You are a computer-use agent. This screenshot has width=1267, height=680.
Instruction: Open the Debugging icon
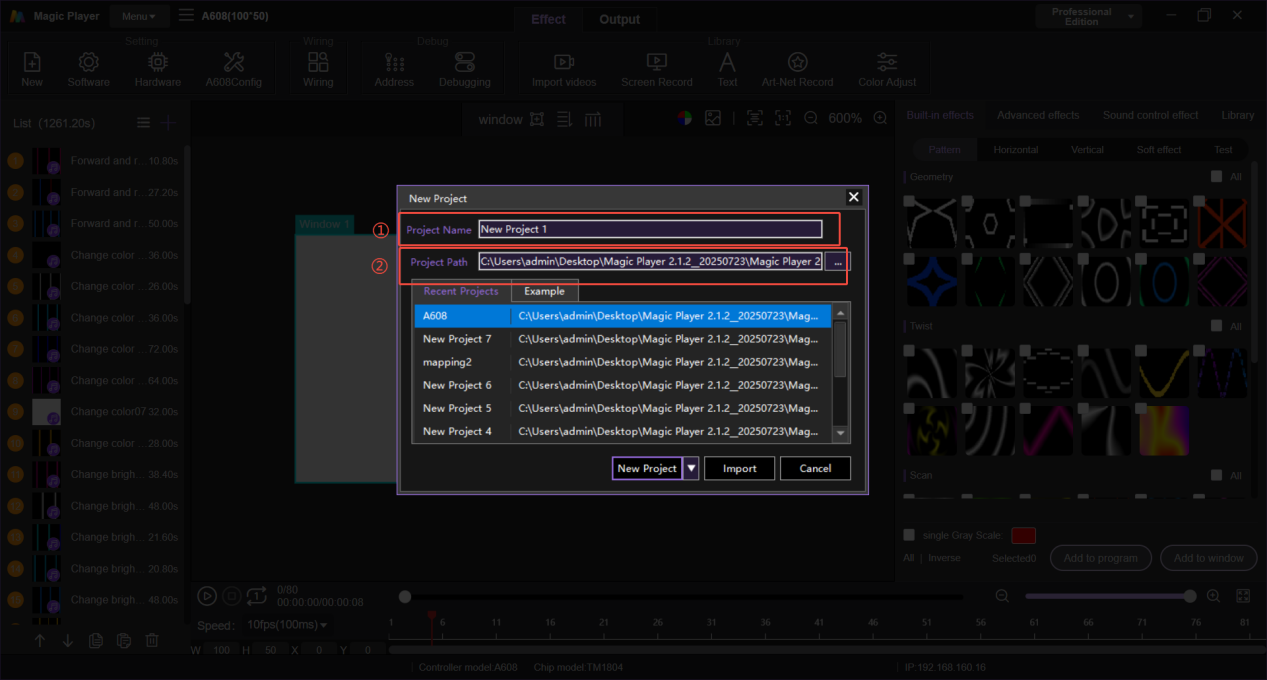pos(465,62)
